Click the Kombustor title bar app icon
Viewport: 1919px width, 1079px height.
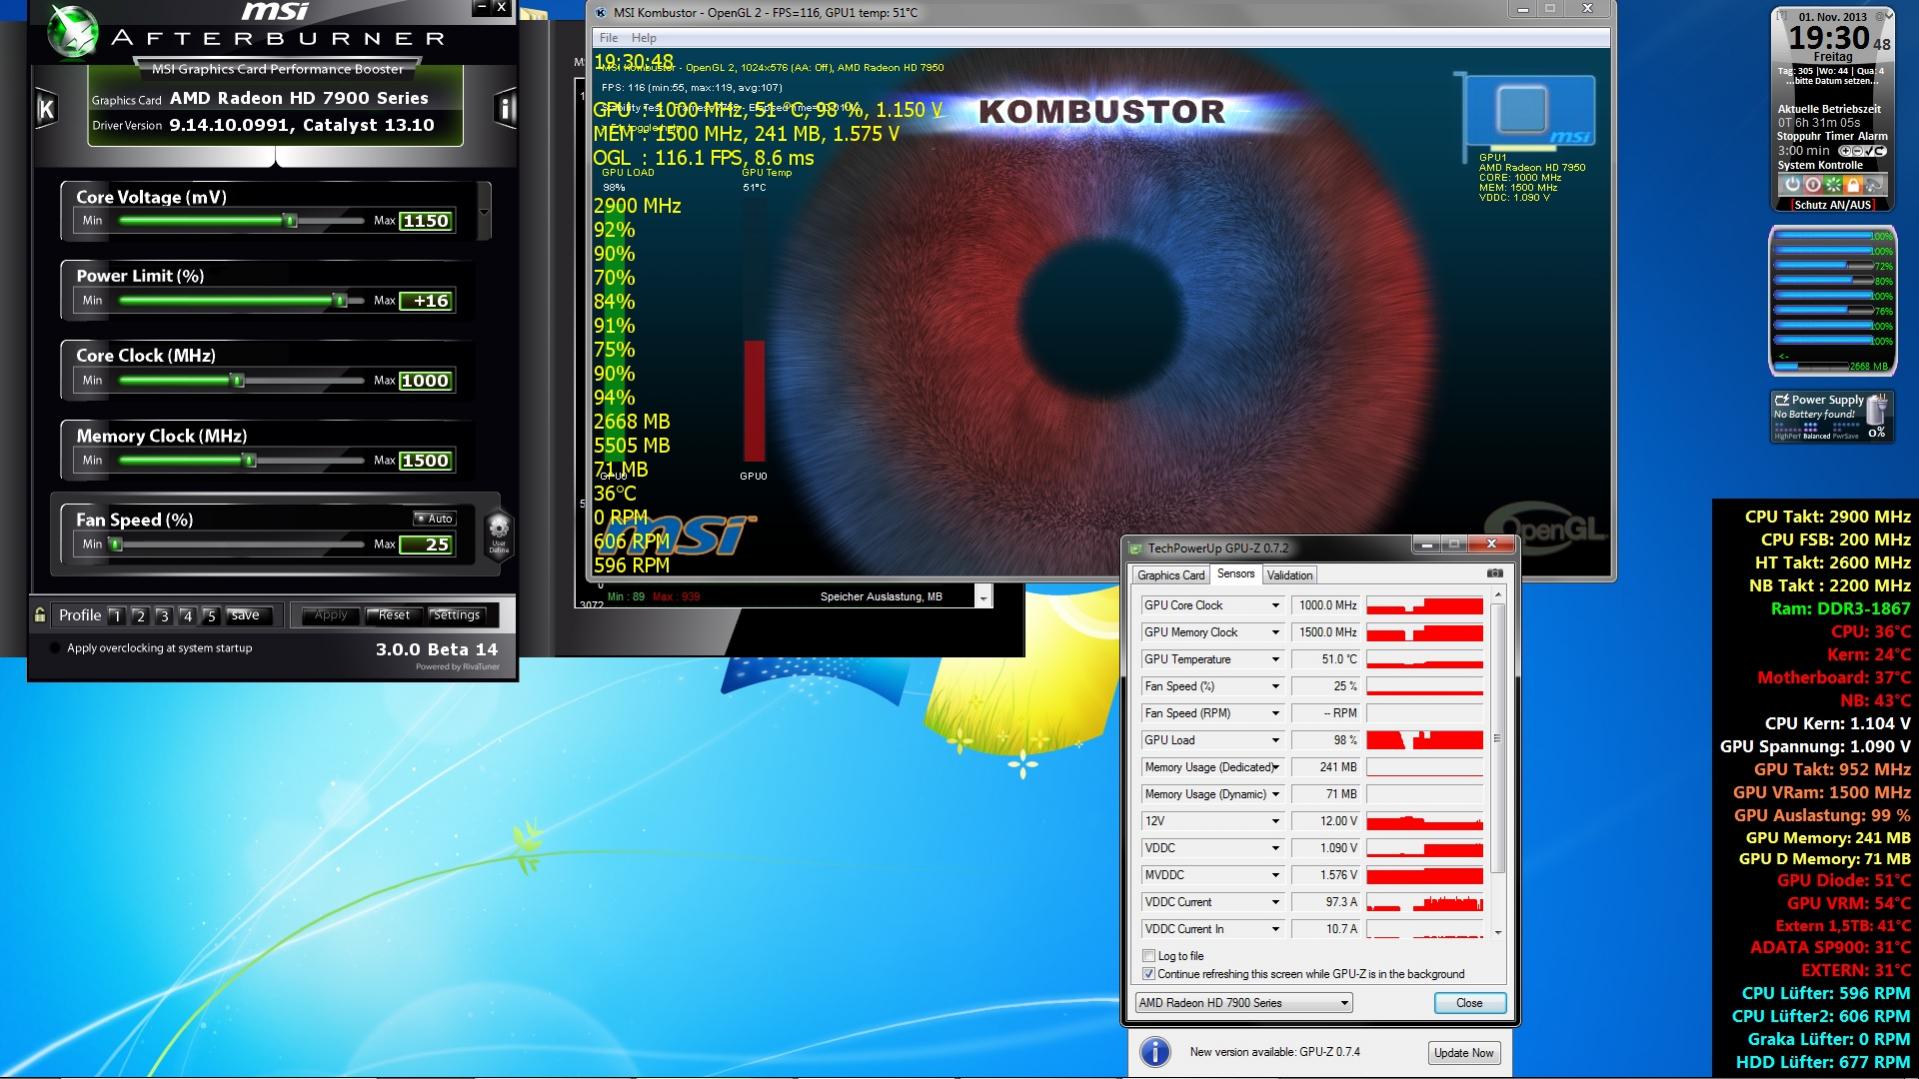pyautogui.click(x=600, y=12)
